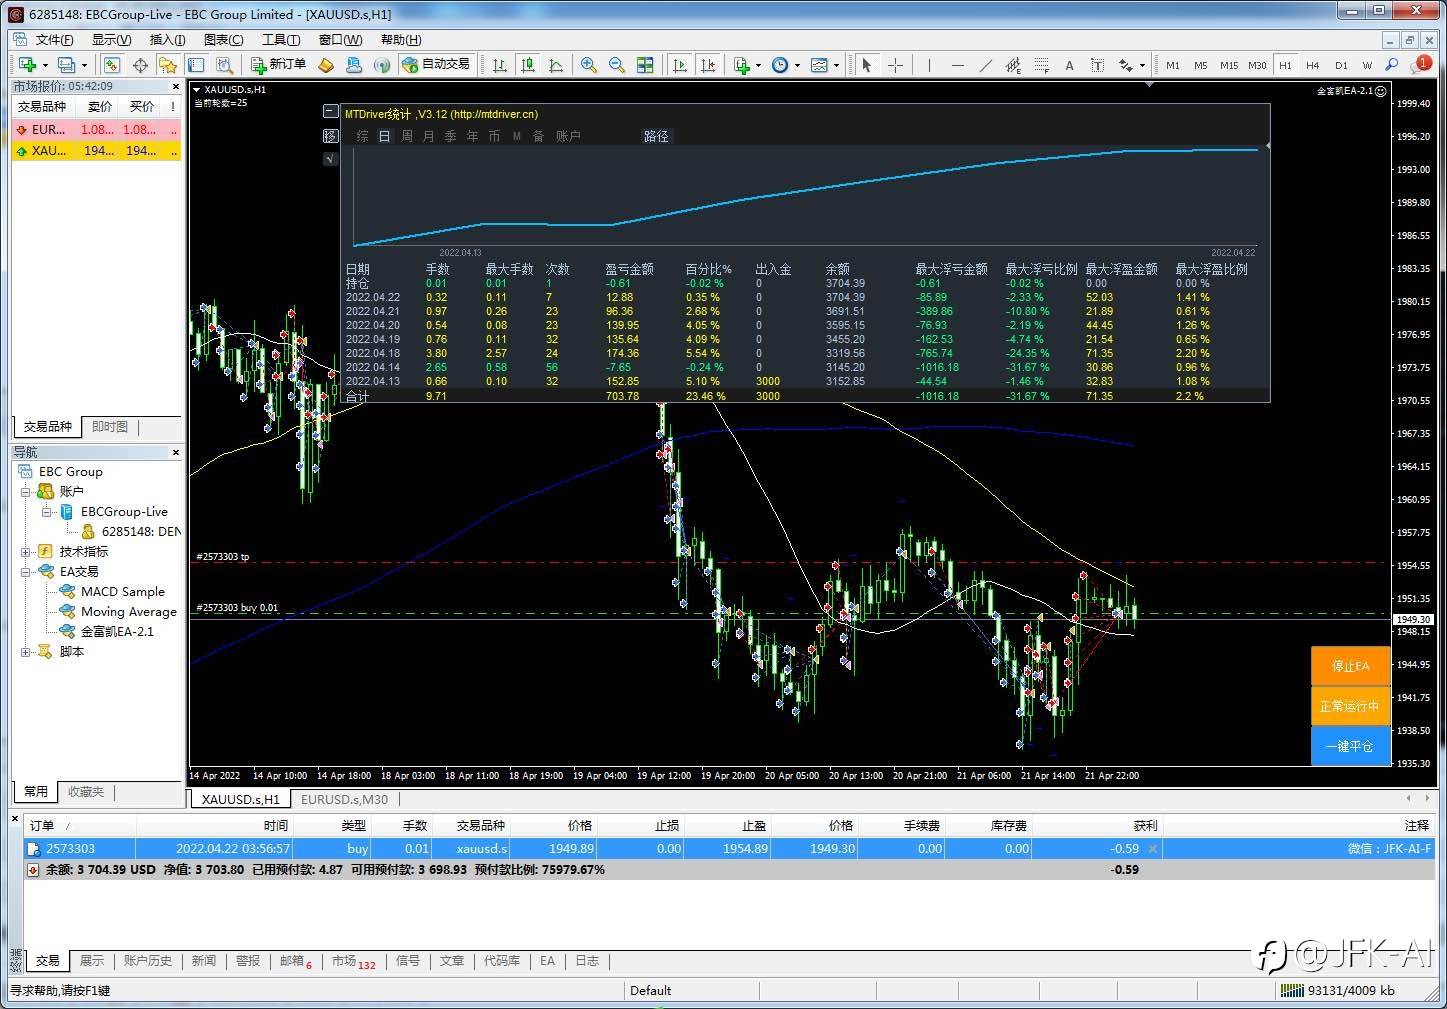Select the text A tool
The image size is (1447, 1009).
[x=1069, y=65]
